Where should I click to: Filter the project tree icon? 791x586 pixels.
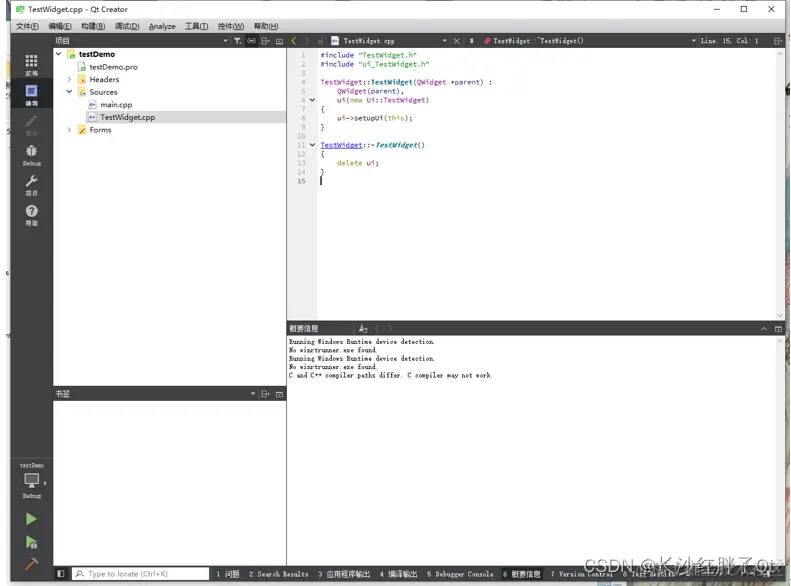coord(237,41)
